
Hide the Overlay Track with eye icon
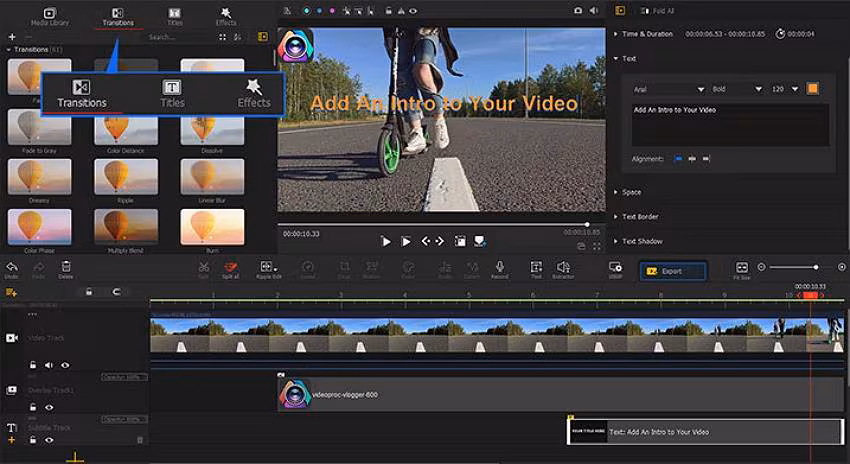point(49,407)
